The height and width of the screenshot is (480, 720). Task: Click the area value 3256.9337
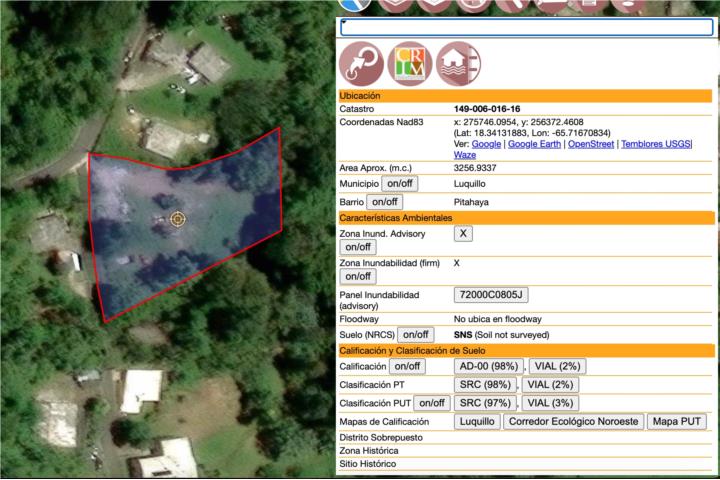475,168
